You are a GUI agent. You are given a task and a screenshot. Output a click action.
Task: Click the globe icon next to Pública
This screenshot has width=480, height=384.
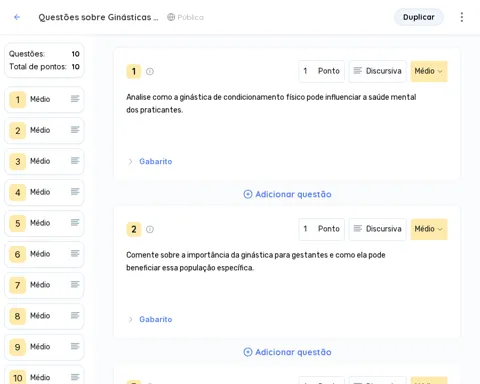pyautogui.click(x=171, y=17)
